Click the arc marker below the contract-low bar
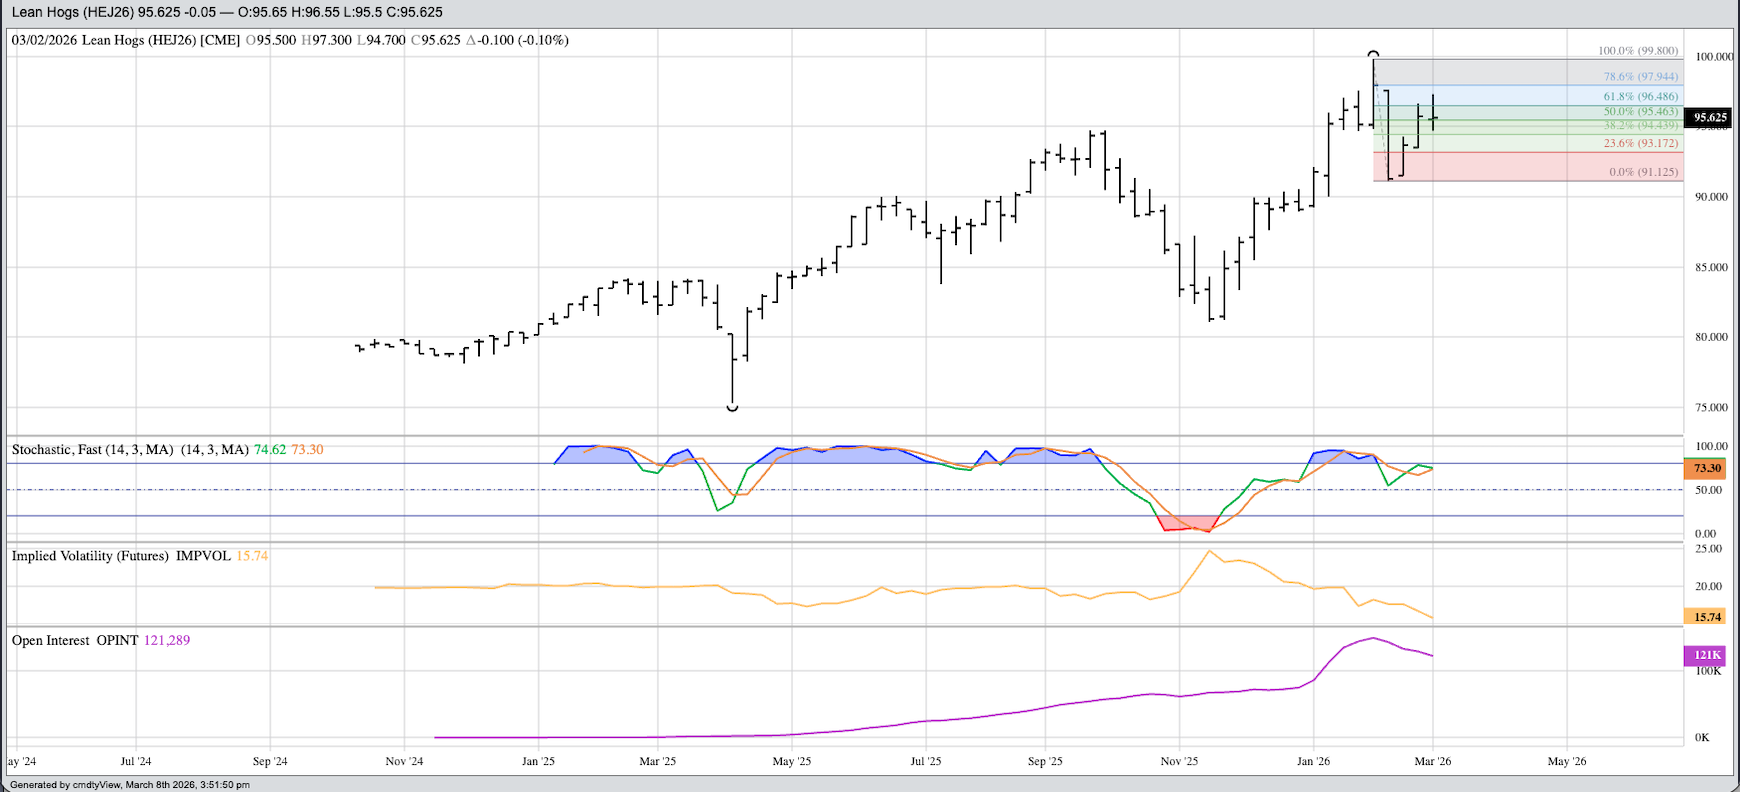Viewport: 1740px width, 792px height. pyautogui.click(x=732, y=408)
